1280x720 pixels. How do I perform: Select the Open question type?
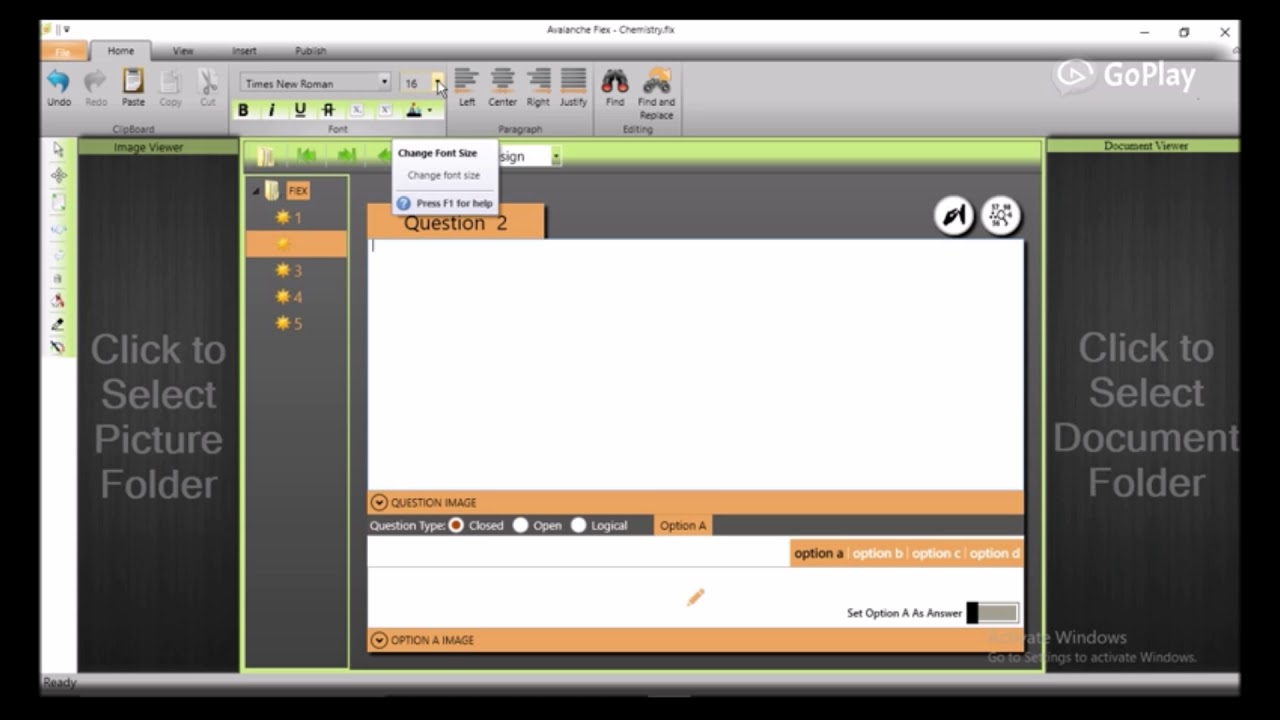[520, 525]
